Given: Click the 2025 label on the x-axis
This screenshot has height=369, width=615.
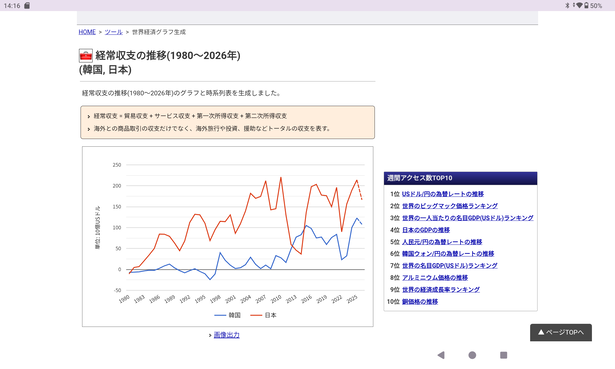Looking at the screenshot, I should click(352, 299).
